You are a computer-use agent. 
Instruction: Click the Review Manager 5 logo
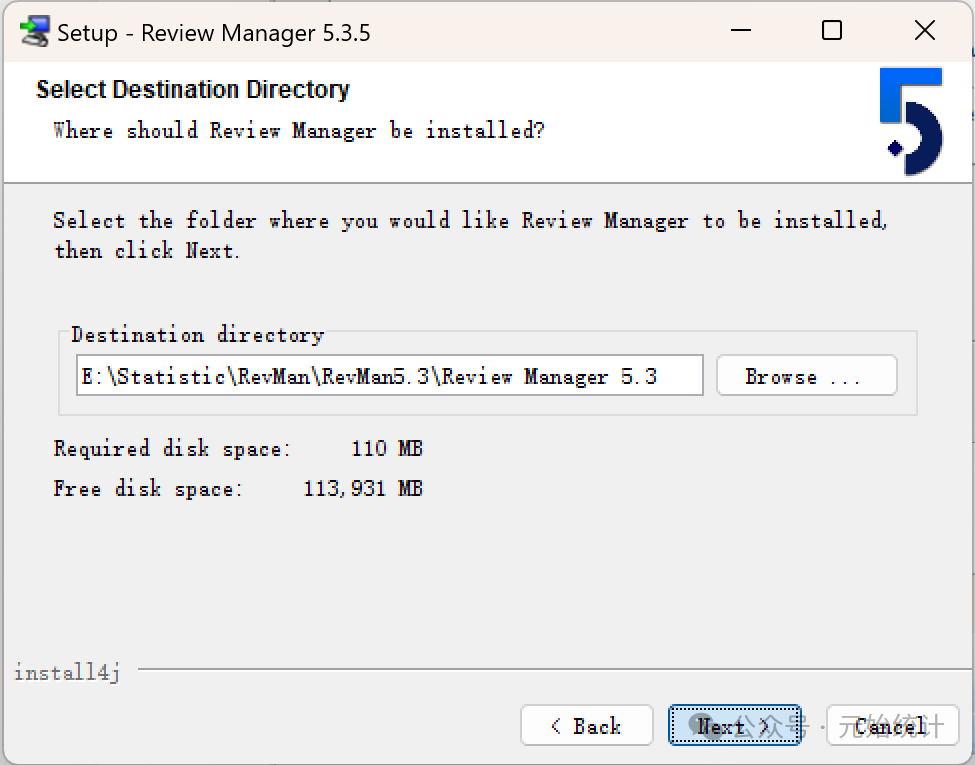[911, 121]
